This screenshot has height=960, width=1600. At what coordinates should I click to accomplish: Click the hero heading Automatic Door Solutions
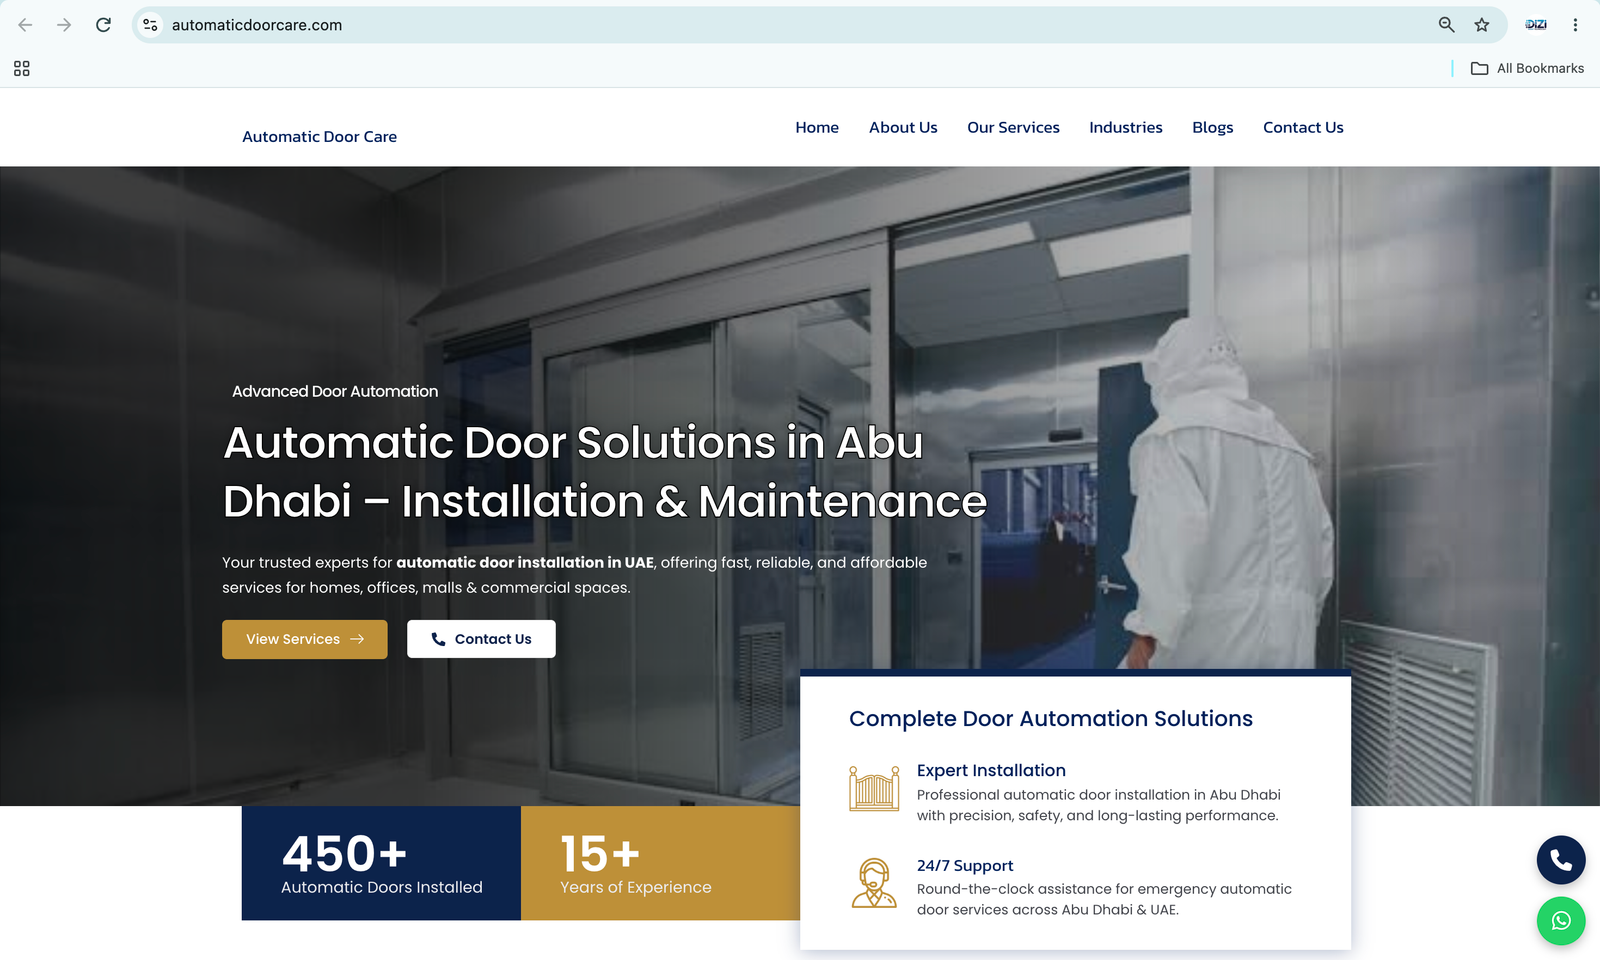(x=605, y=472)
